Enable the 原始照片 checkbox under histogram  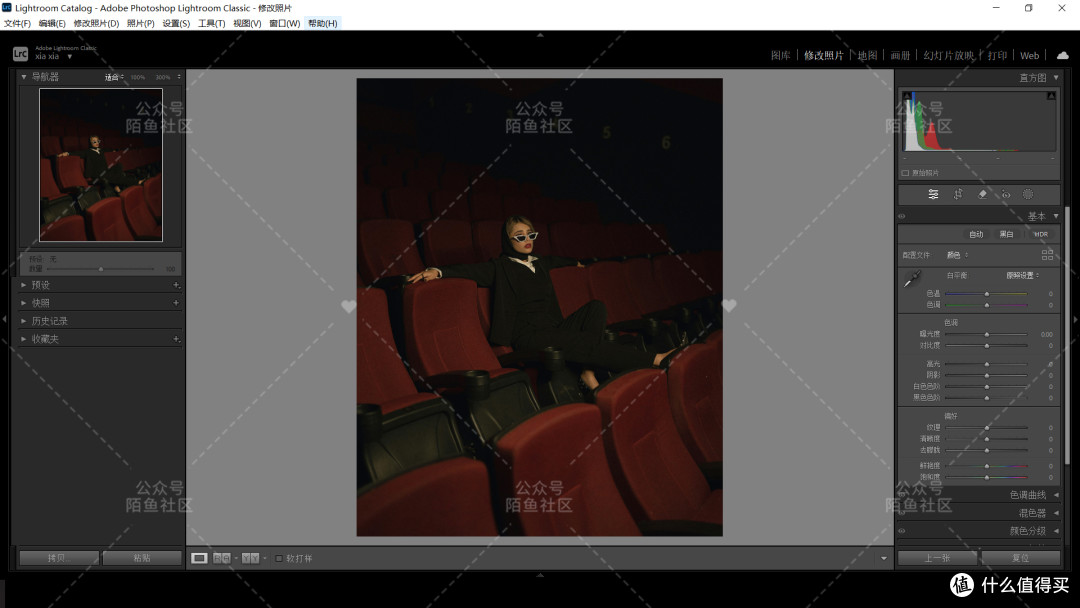tap(905, 173)
